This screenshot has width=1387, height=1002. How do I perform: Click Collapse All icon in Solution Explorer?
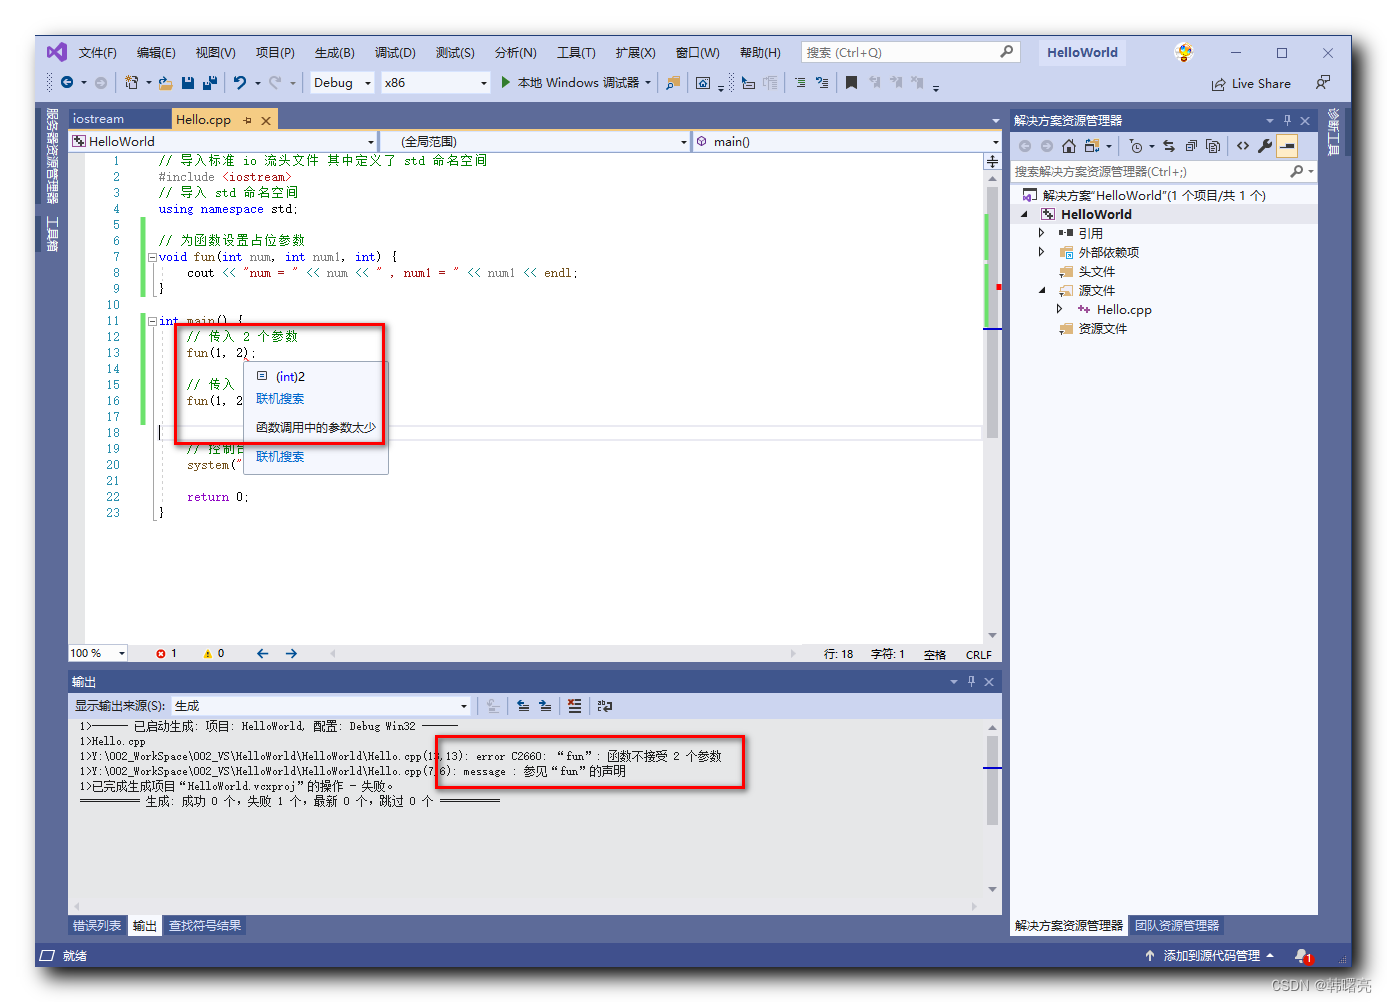[x=1191, y=146]
